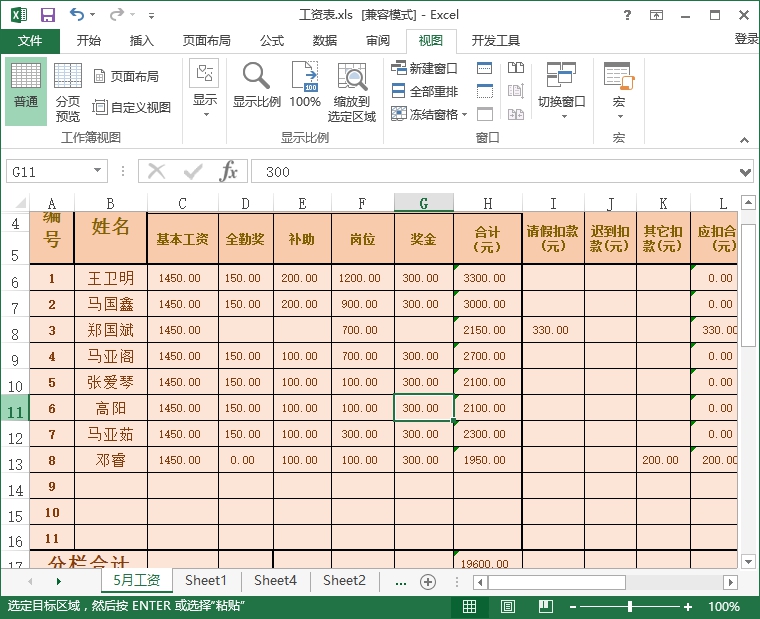Switch to Sheet2 tab
The width and height of the screenshot is (760, 619).
345,580
